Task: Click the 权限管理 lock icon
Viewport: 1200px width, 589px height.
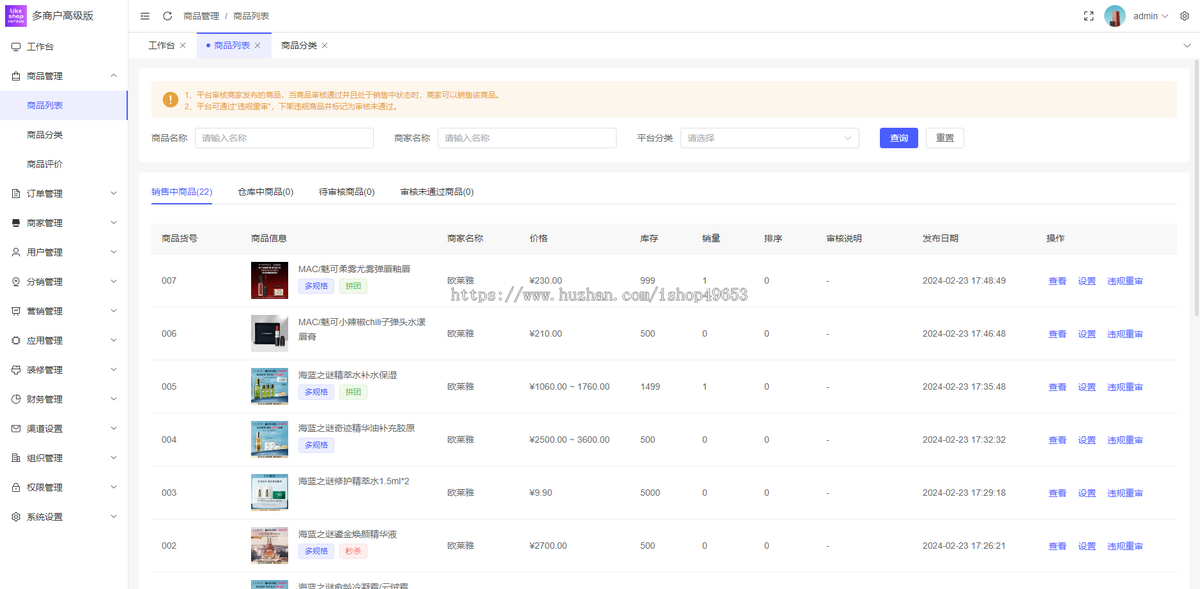Action: (15, 488)
